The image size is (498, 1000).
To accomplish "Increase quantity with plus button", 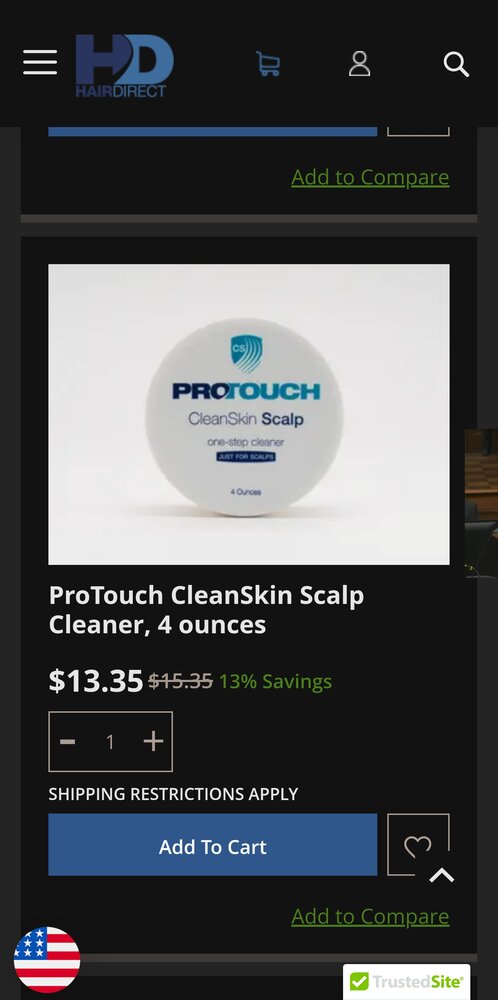I will (153, 742).
